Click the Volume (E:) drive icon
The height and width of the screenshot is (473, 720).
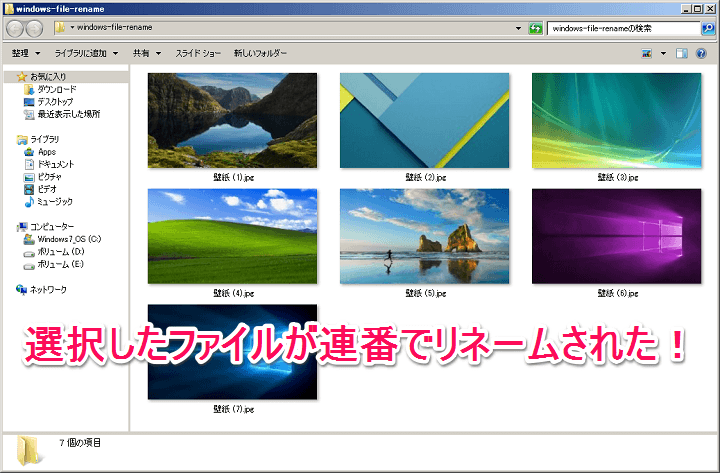coord(29,265)
